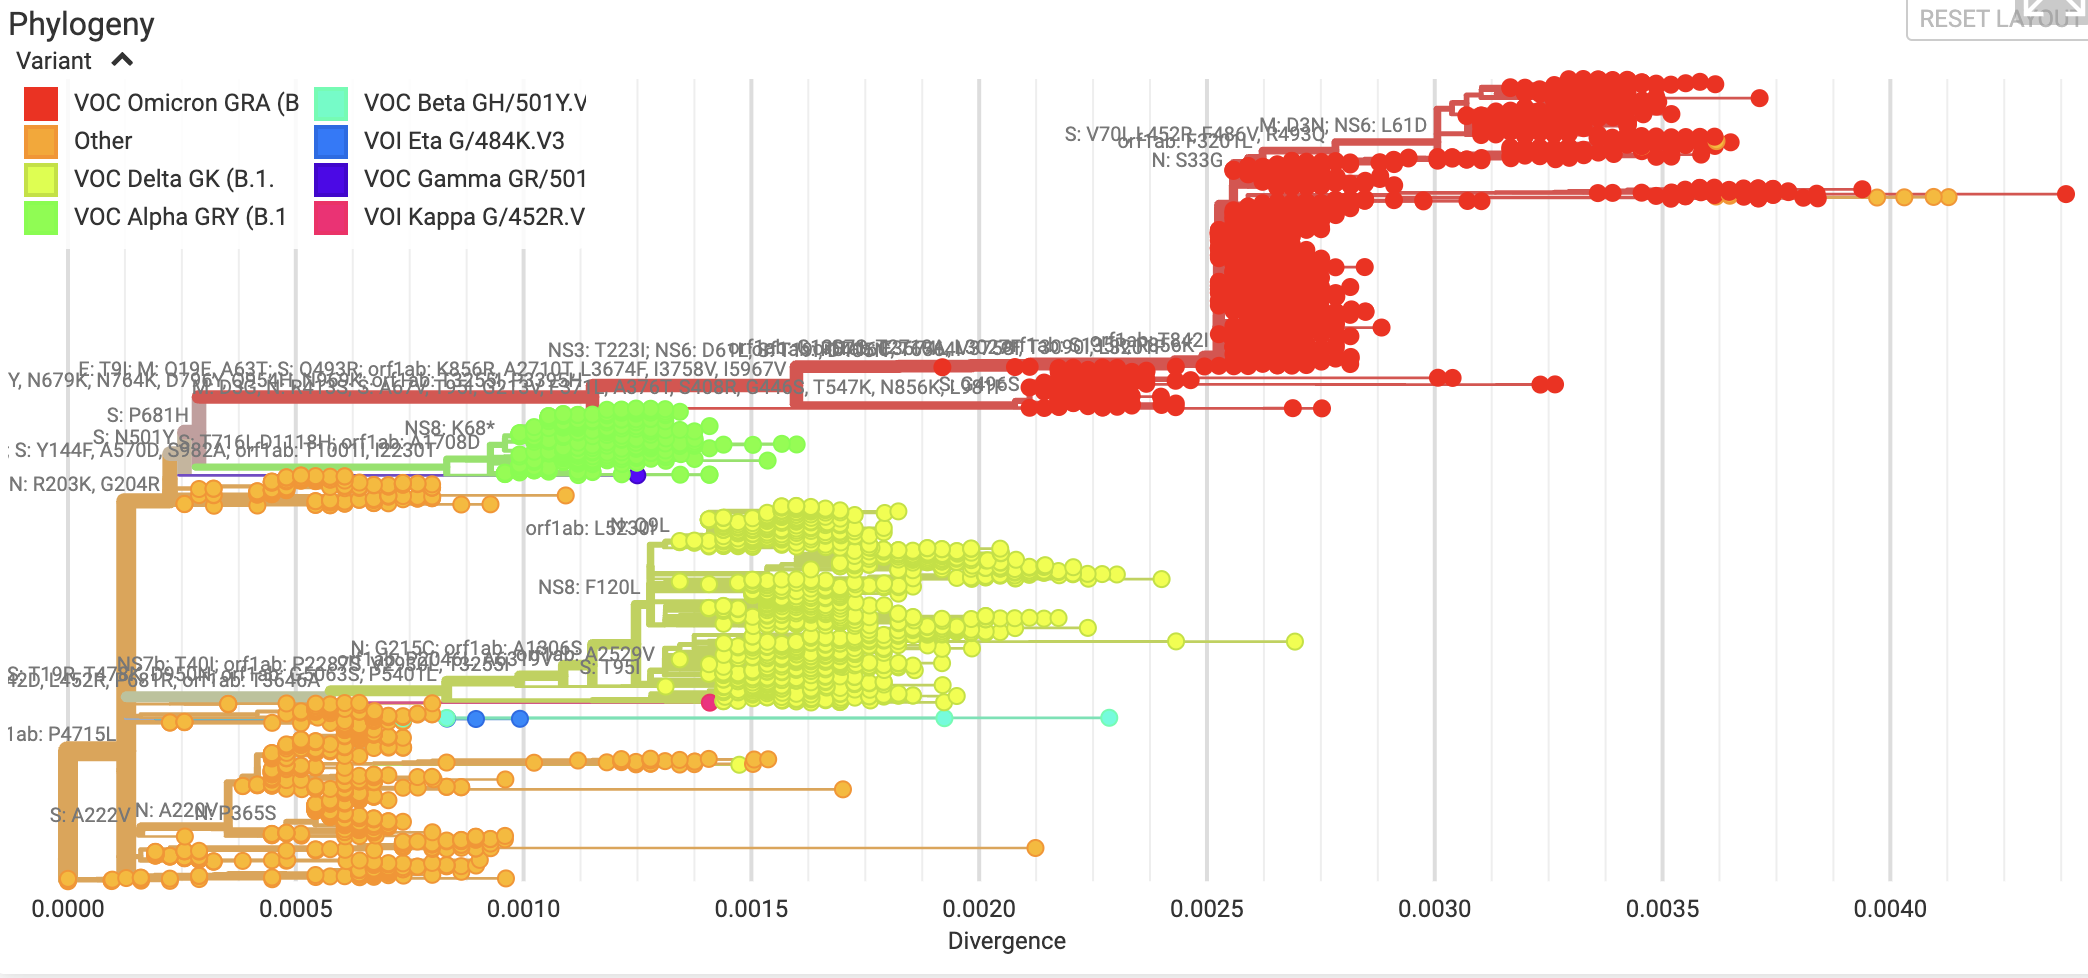Click the 'VOC Gamma GR/501' legend label
The height and width of the screenshot is (978, 2088).
tap(475, 179)
